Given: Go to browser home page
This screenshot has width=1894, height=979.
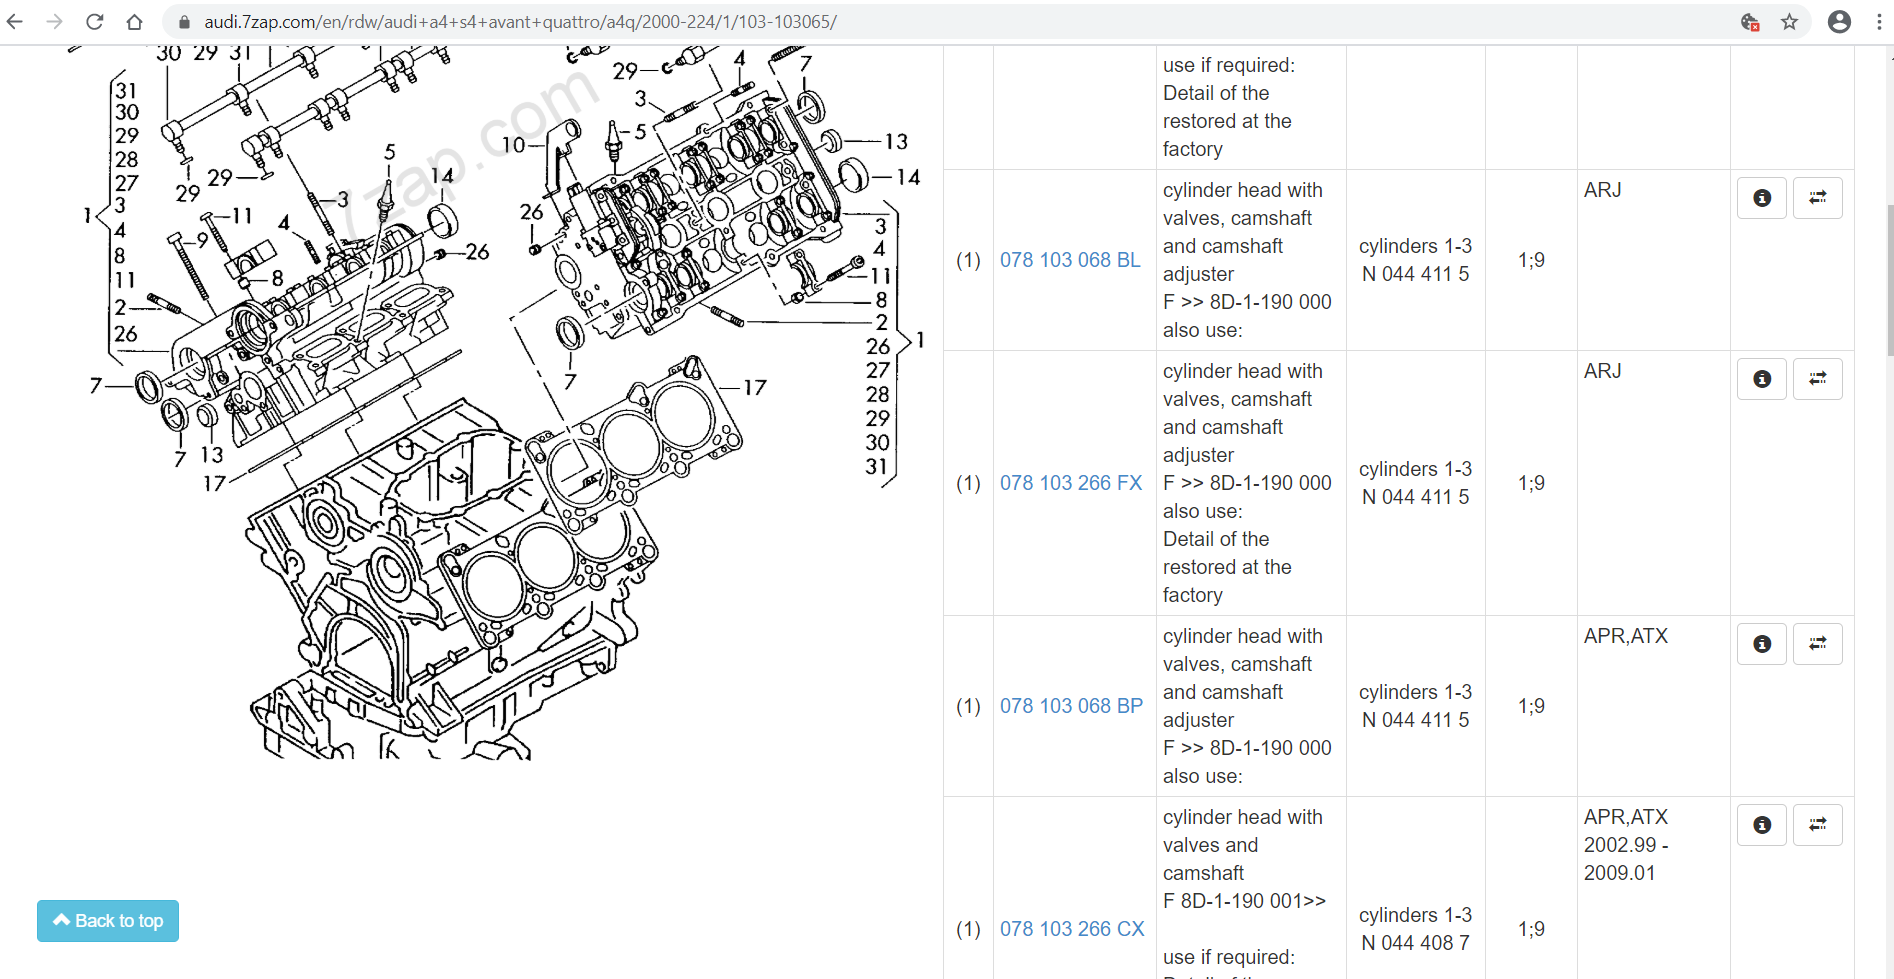Looking at the screenshot, I should point(135,21).
